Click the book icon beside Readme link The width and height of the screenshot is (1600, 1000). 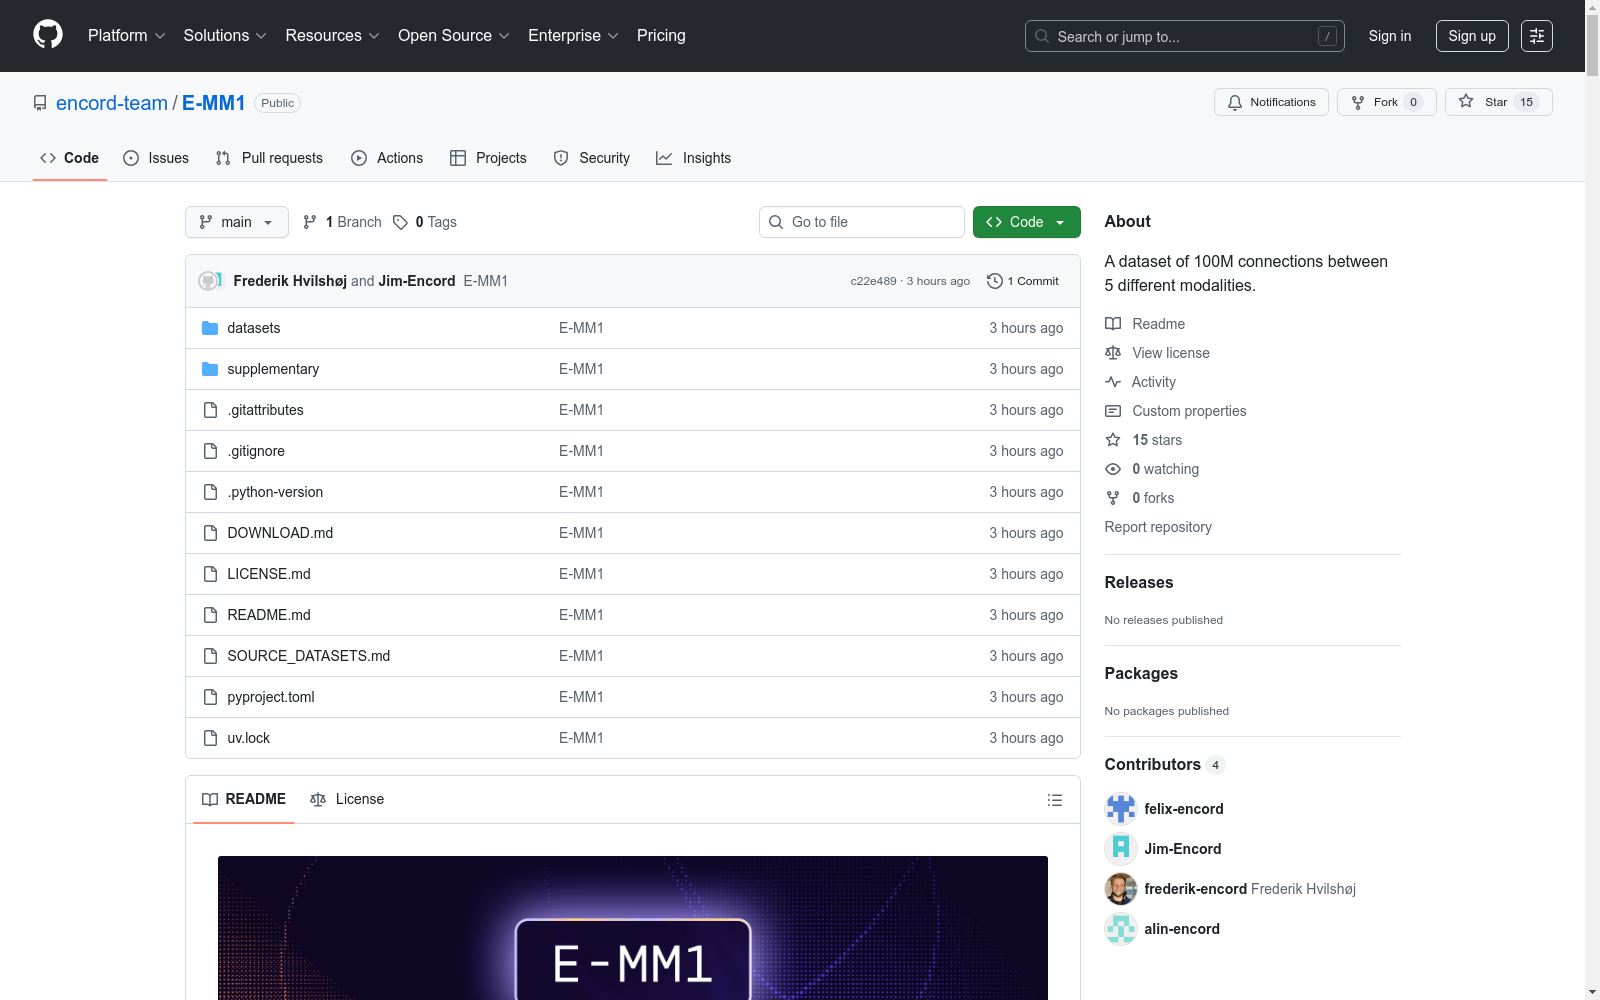pyautogui.click(x=1113, y=324)
